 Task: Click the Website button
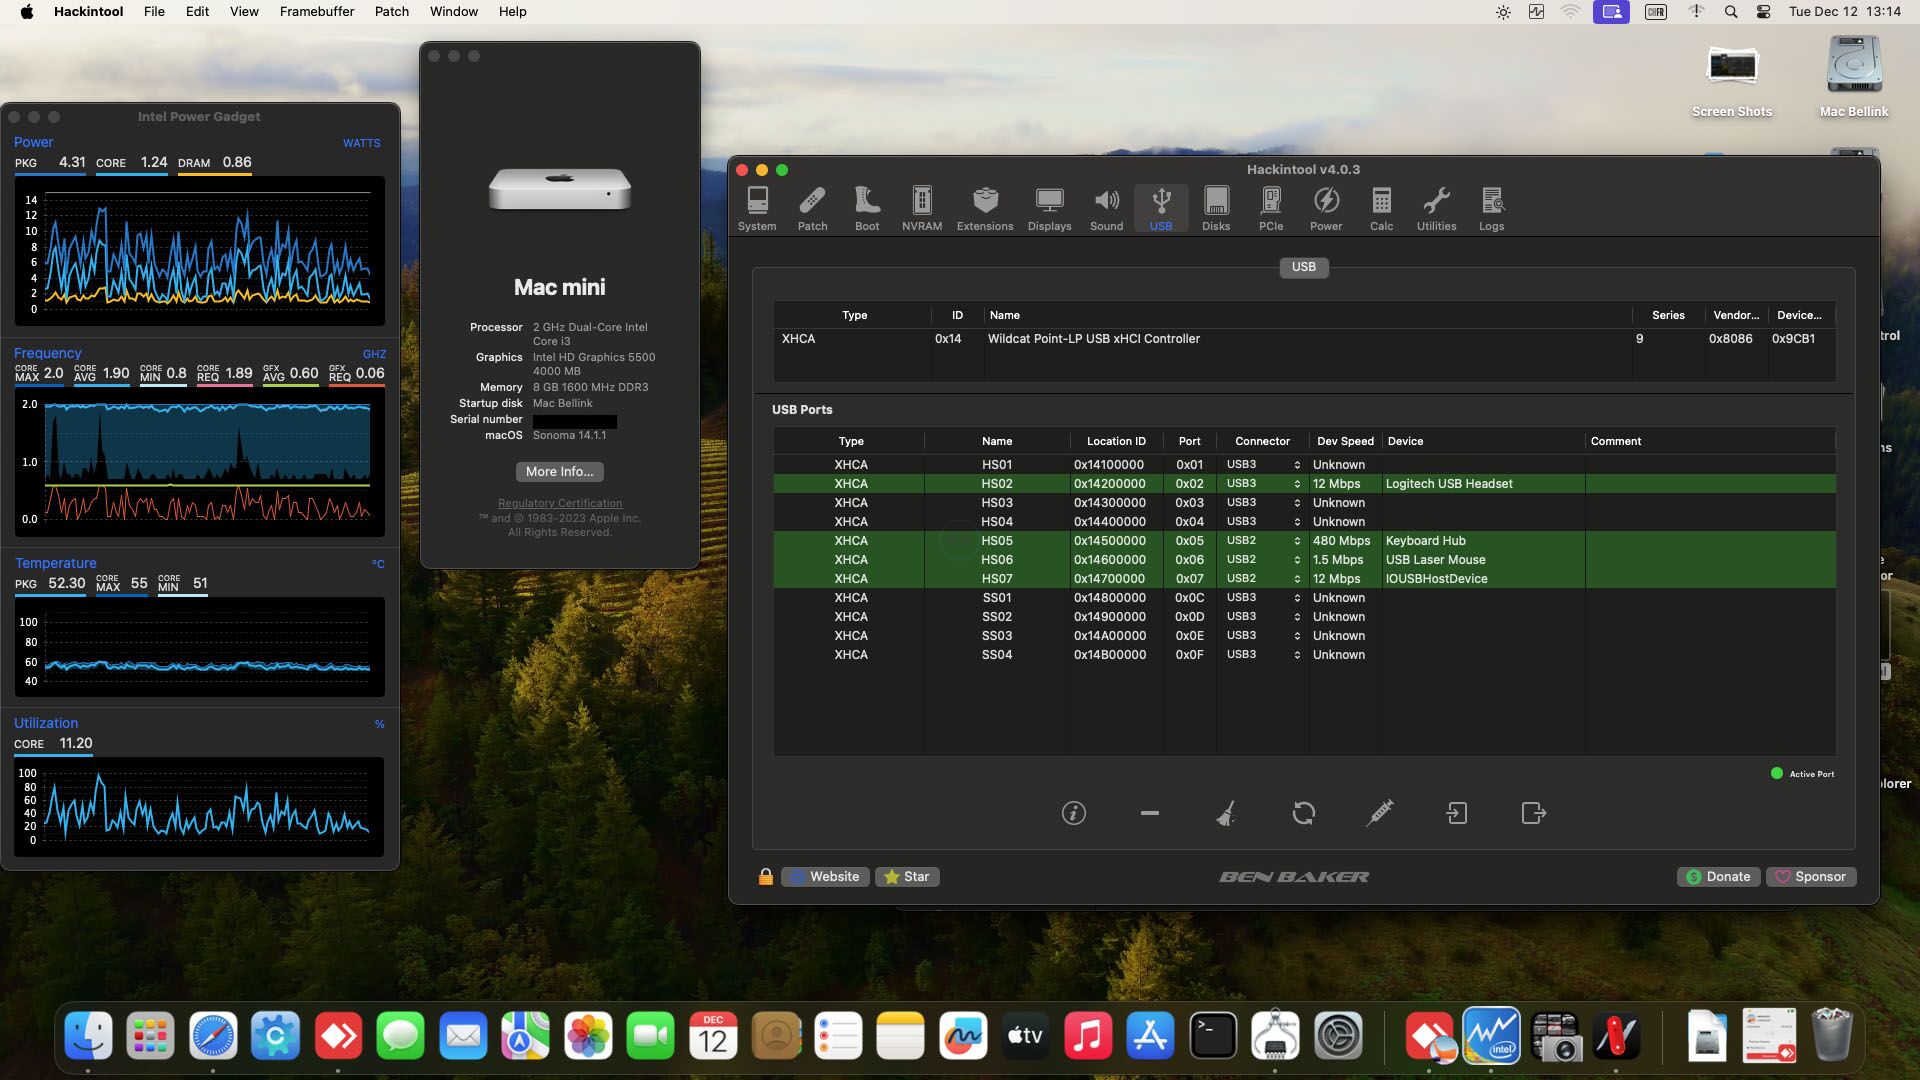pyautogui.click(x=825, y=877)
